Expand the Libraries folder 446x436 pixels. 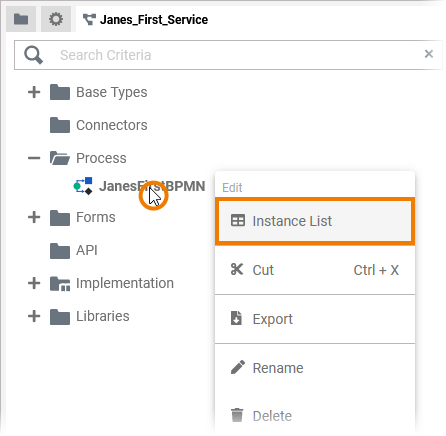34,316
